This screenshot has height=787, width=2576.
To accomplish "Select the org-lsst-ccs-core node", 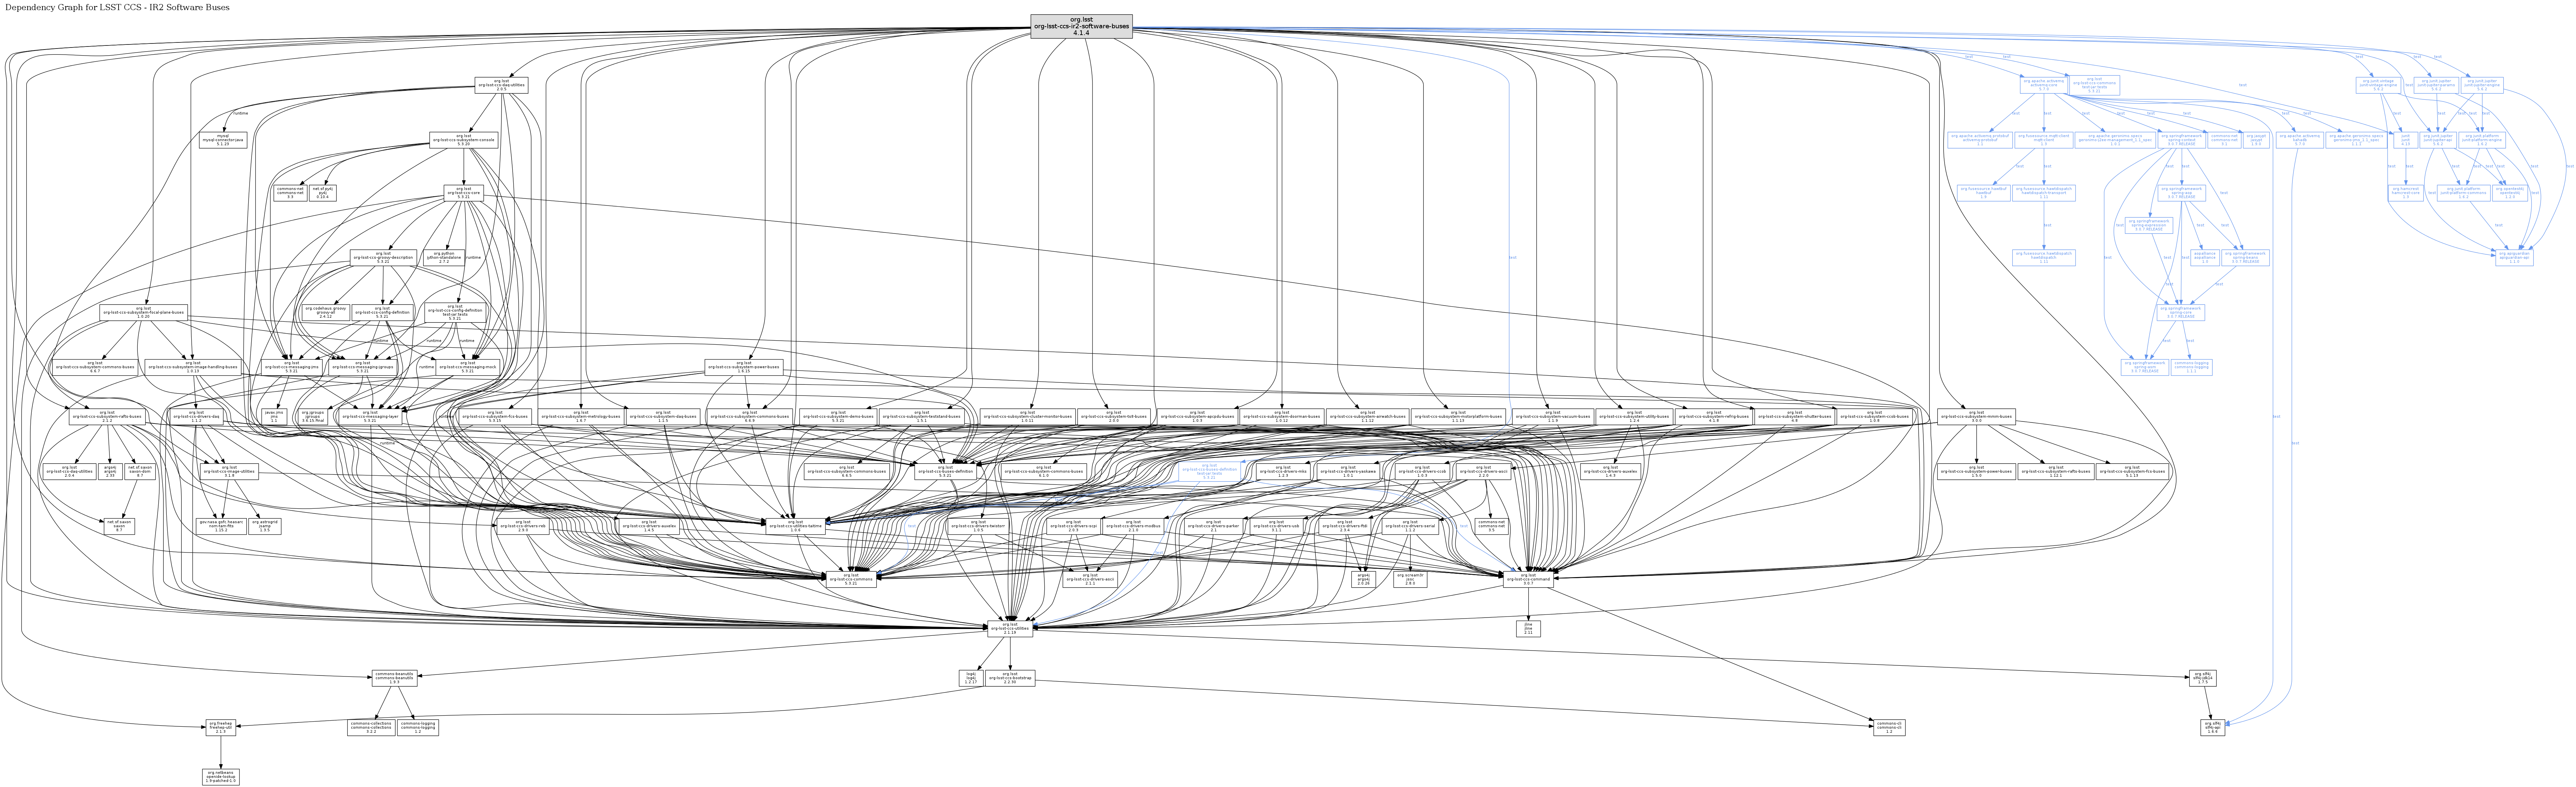I will pos(464,193).
